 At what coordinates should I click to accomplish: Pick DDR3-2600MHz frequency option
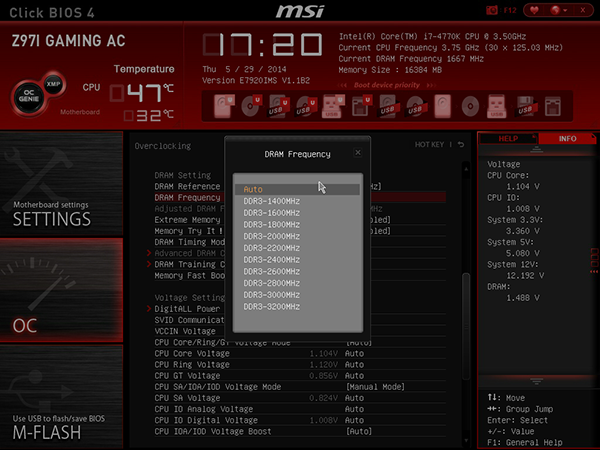(297, 271)
